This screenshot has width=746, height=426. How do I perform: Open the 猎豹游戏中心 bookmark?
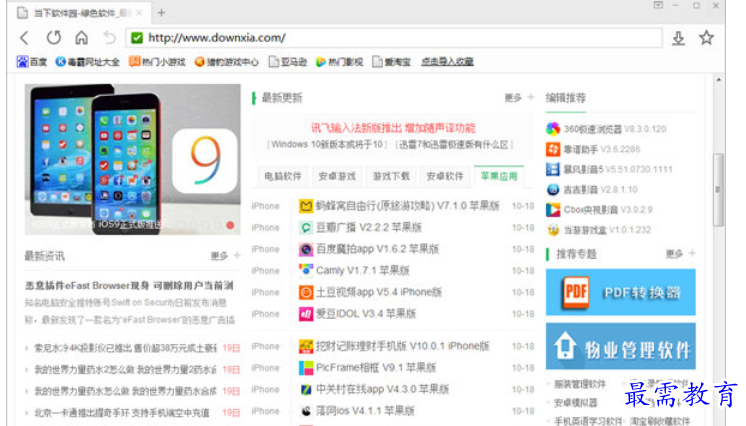click(x=226, y=62)
